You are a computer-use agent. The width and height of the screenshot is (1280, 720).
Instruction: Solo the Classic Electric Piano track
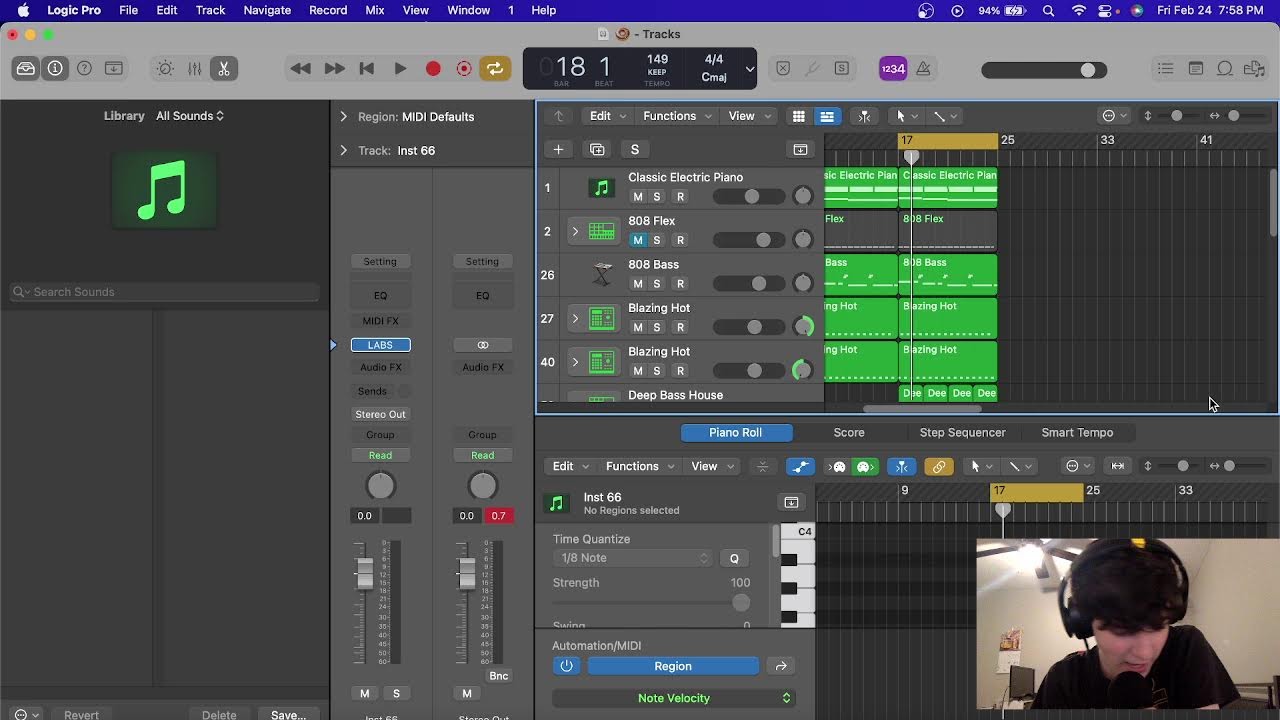pyautogui.click(x=657, y=197)
